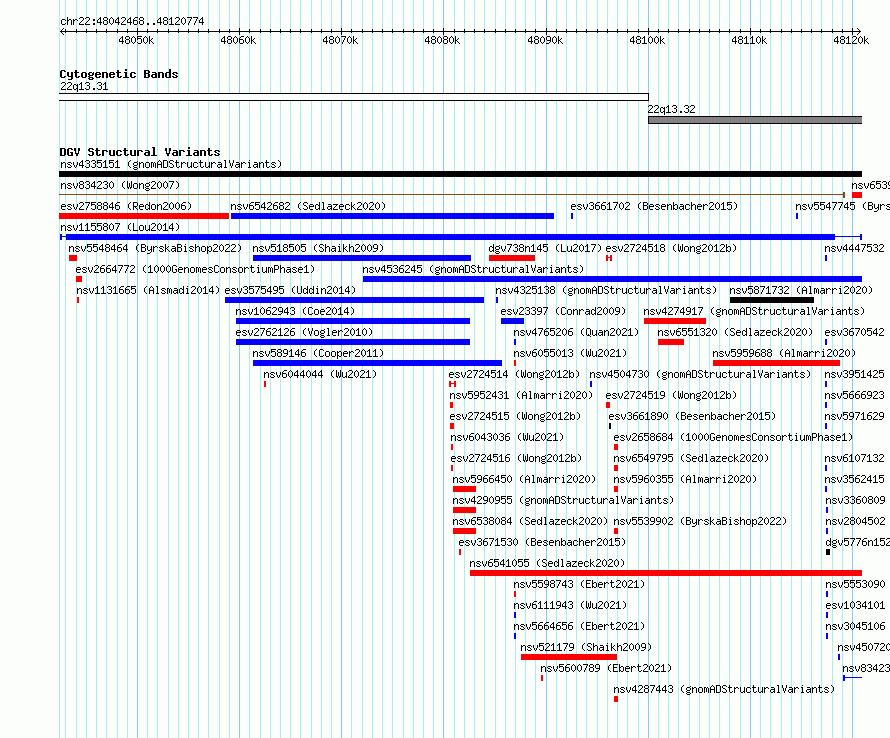890x738 pixels.
Task: Click the red dgv738n145 (Lu2017) bar
Action: [x=511, y=258]
